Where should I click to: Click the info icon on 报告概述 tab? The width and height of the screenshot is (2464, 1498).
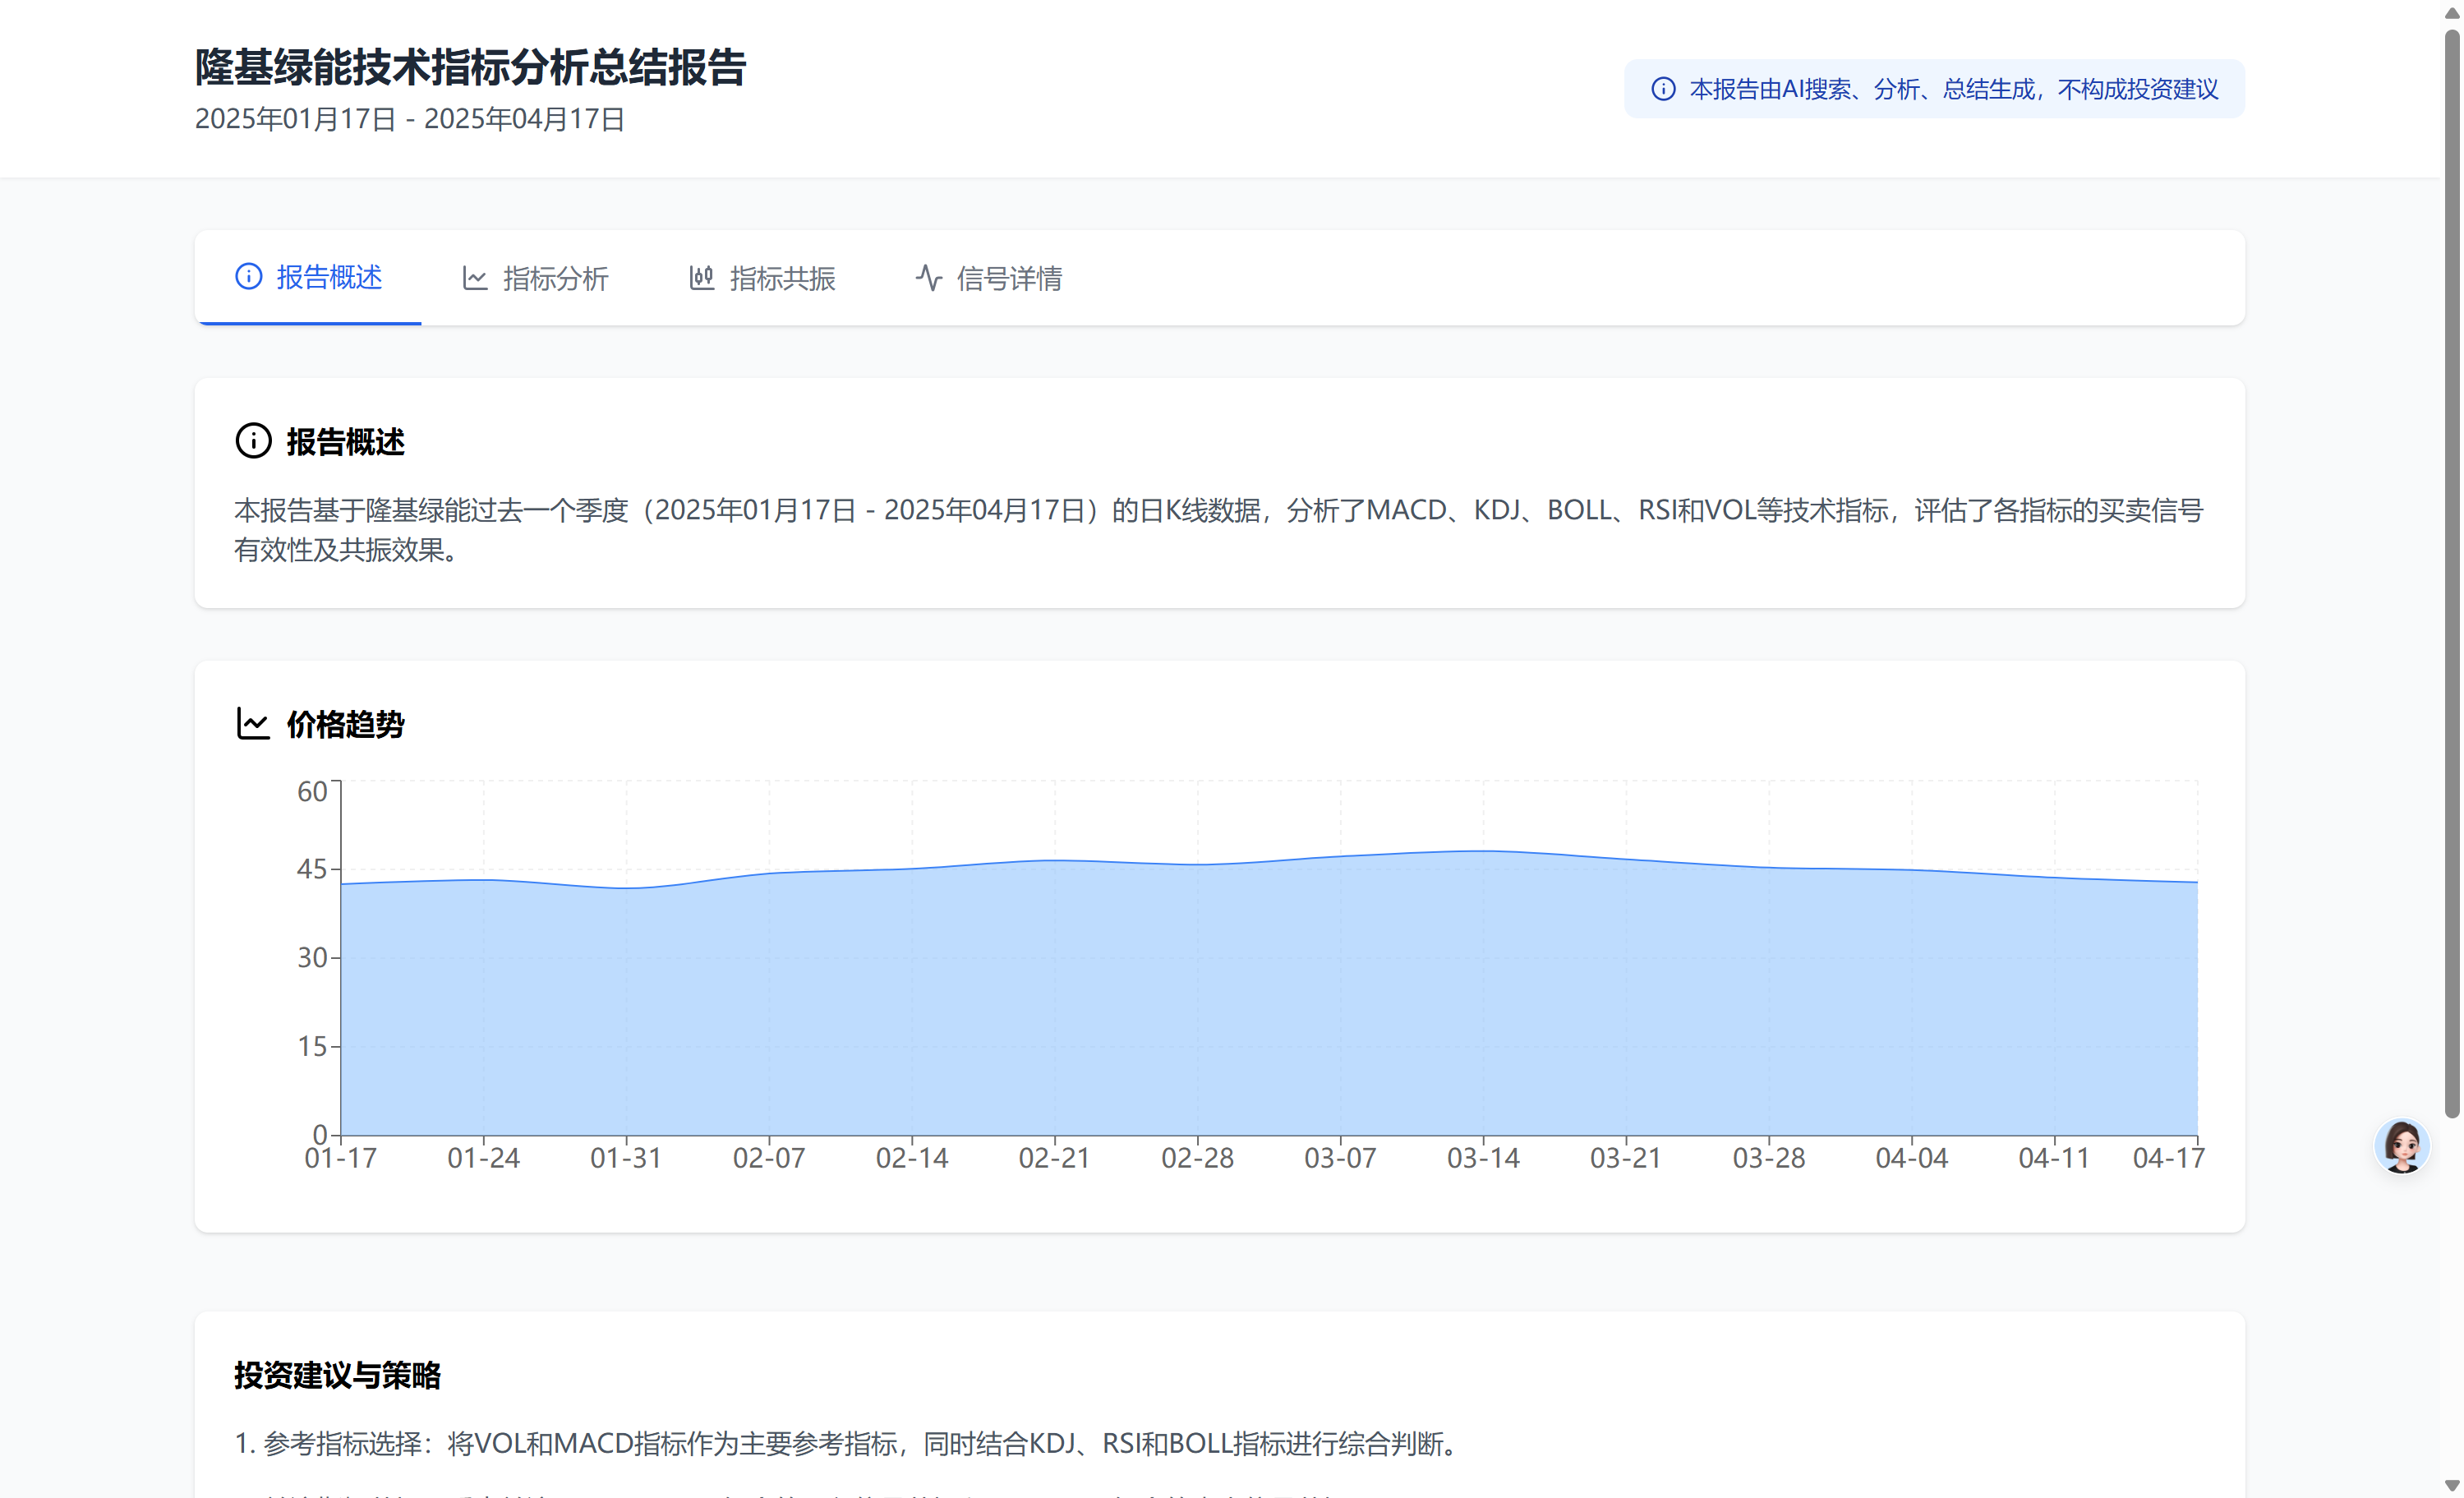248,277
